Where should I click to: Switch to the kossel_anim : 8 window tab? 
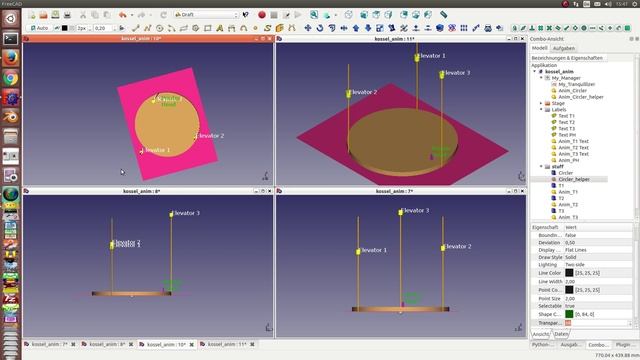point(107,344)
